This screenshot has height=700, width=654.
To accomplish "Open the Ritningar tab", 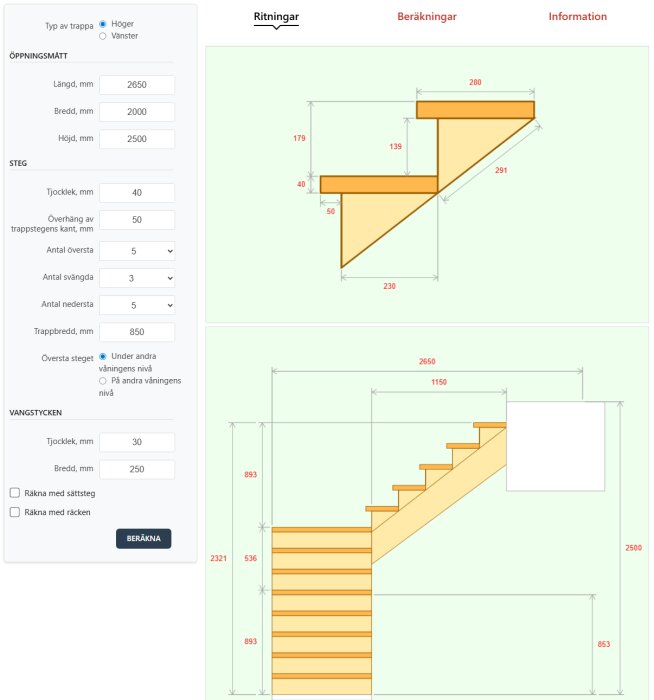I will point(276,17).
